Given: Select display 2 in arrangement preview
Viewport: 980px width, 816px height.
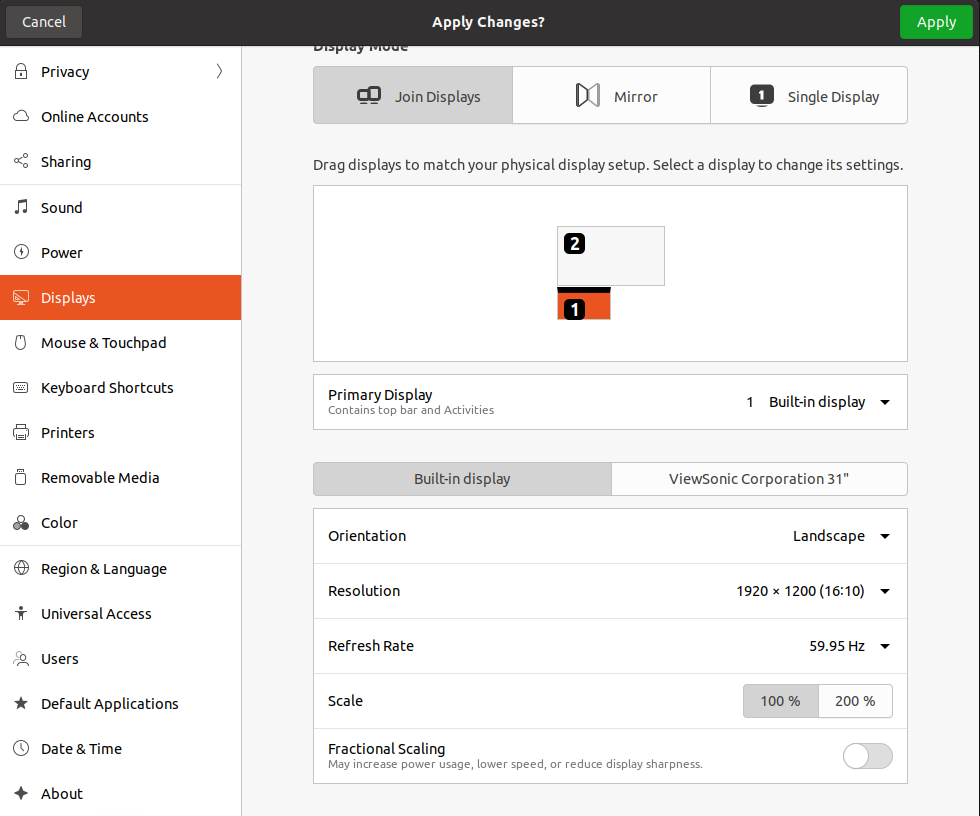Looking at the screenshot, I should [611, 256].
